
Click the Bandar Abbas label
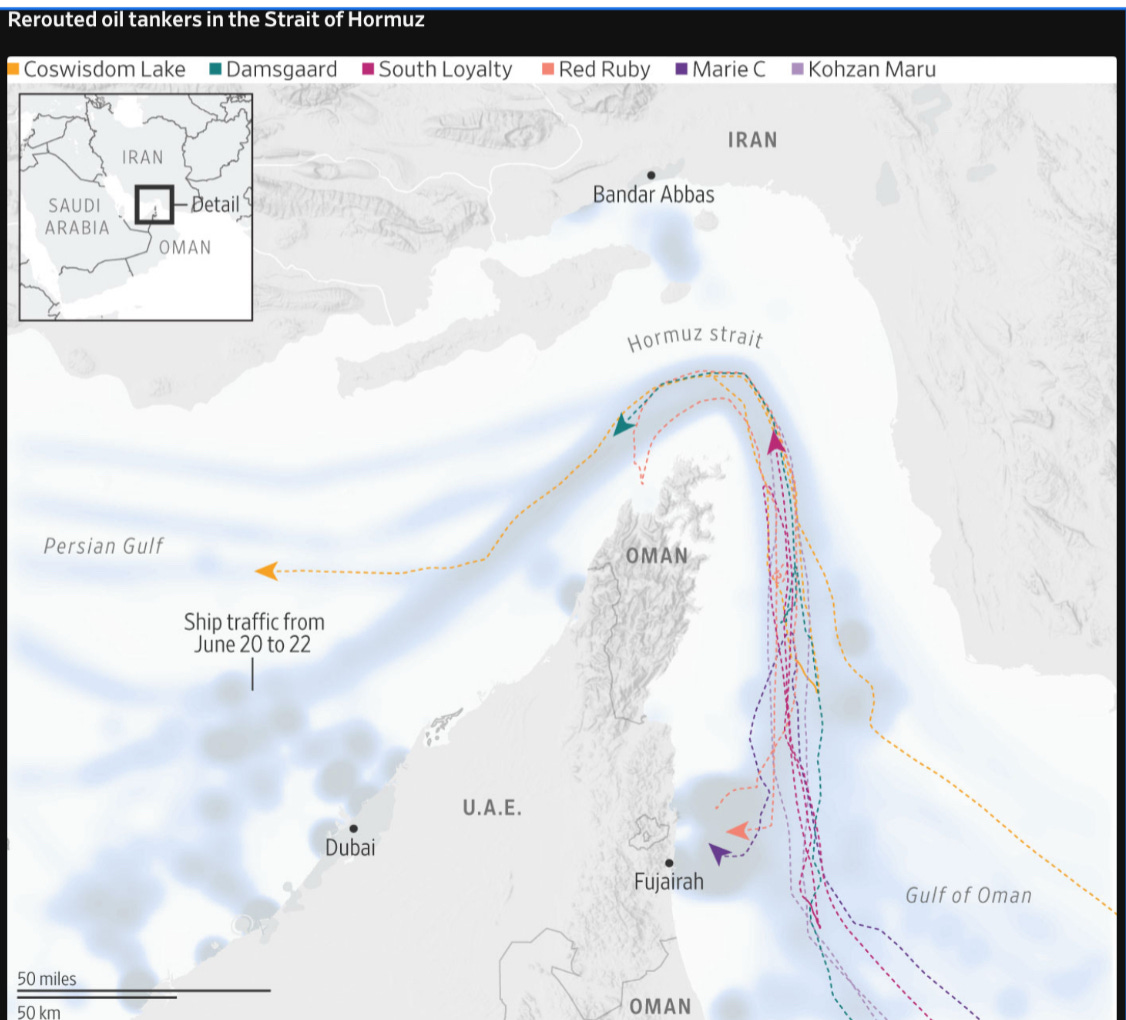(653, 195)
